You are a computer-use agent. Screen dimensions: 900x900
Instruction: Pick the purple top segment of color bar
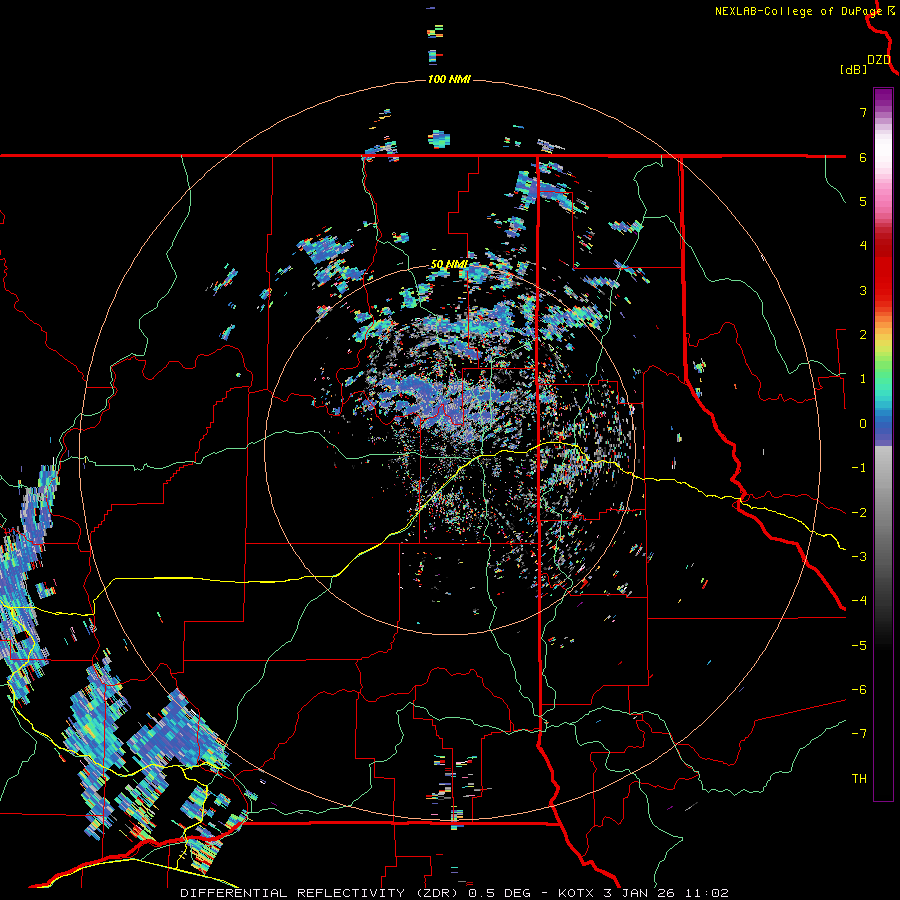(x=883, y=98)
